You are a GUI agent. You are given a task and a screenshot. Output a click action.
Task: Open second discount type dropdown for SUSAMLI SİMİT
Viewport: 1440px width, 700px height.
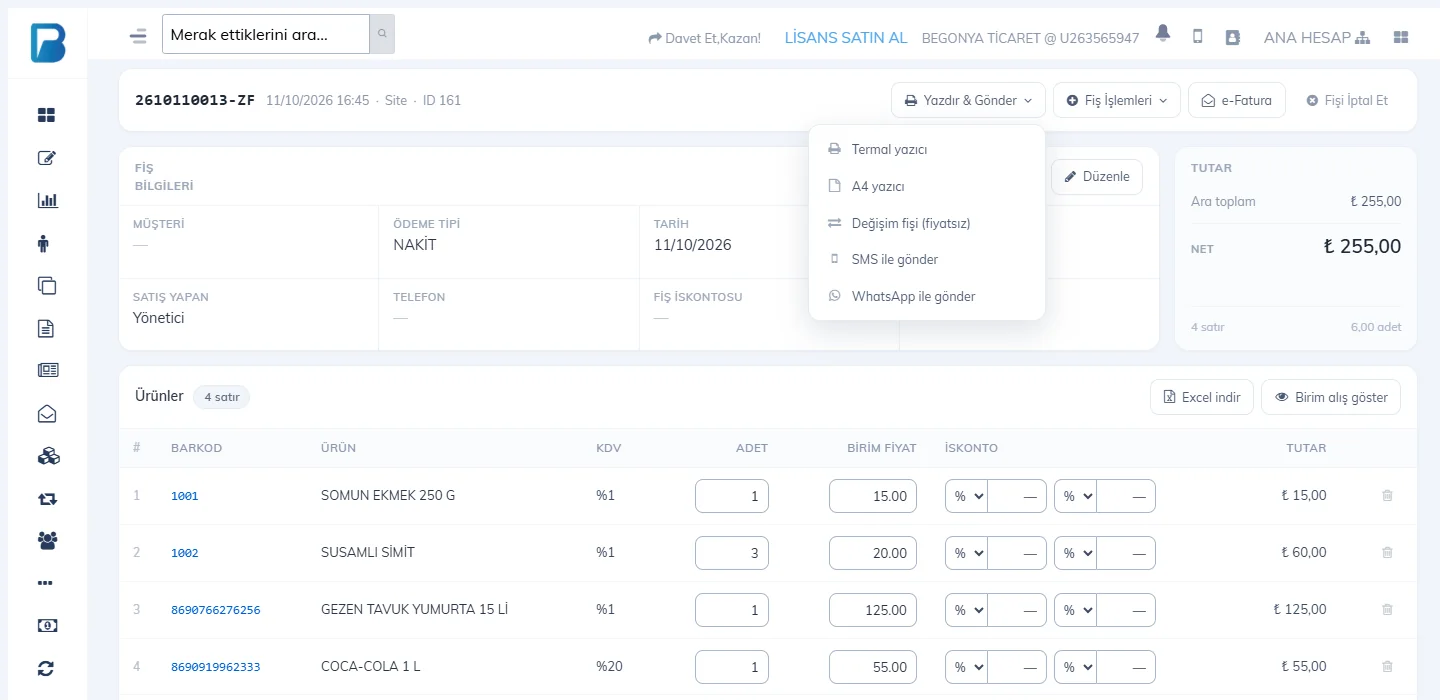click(x=1075, y=553)
